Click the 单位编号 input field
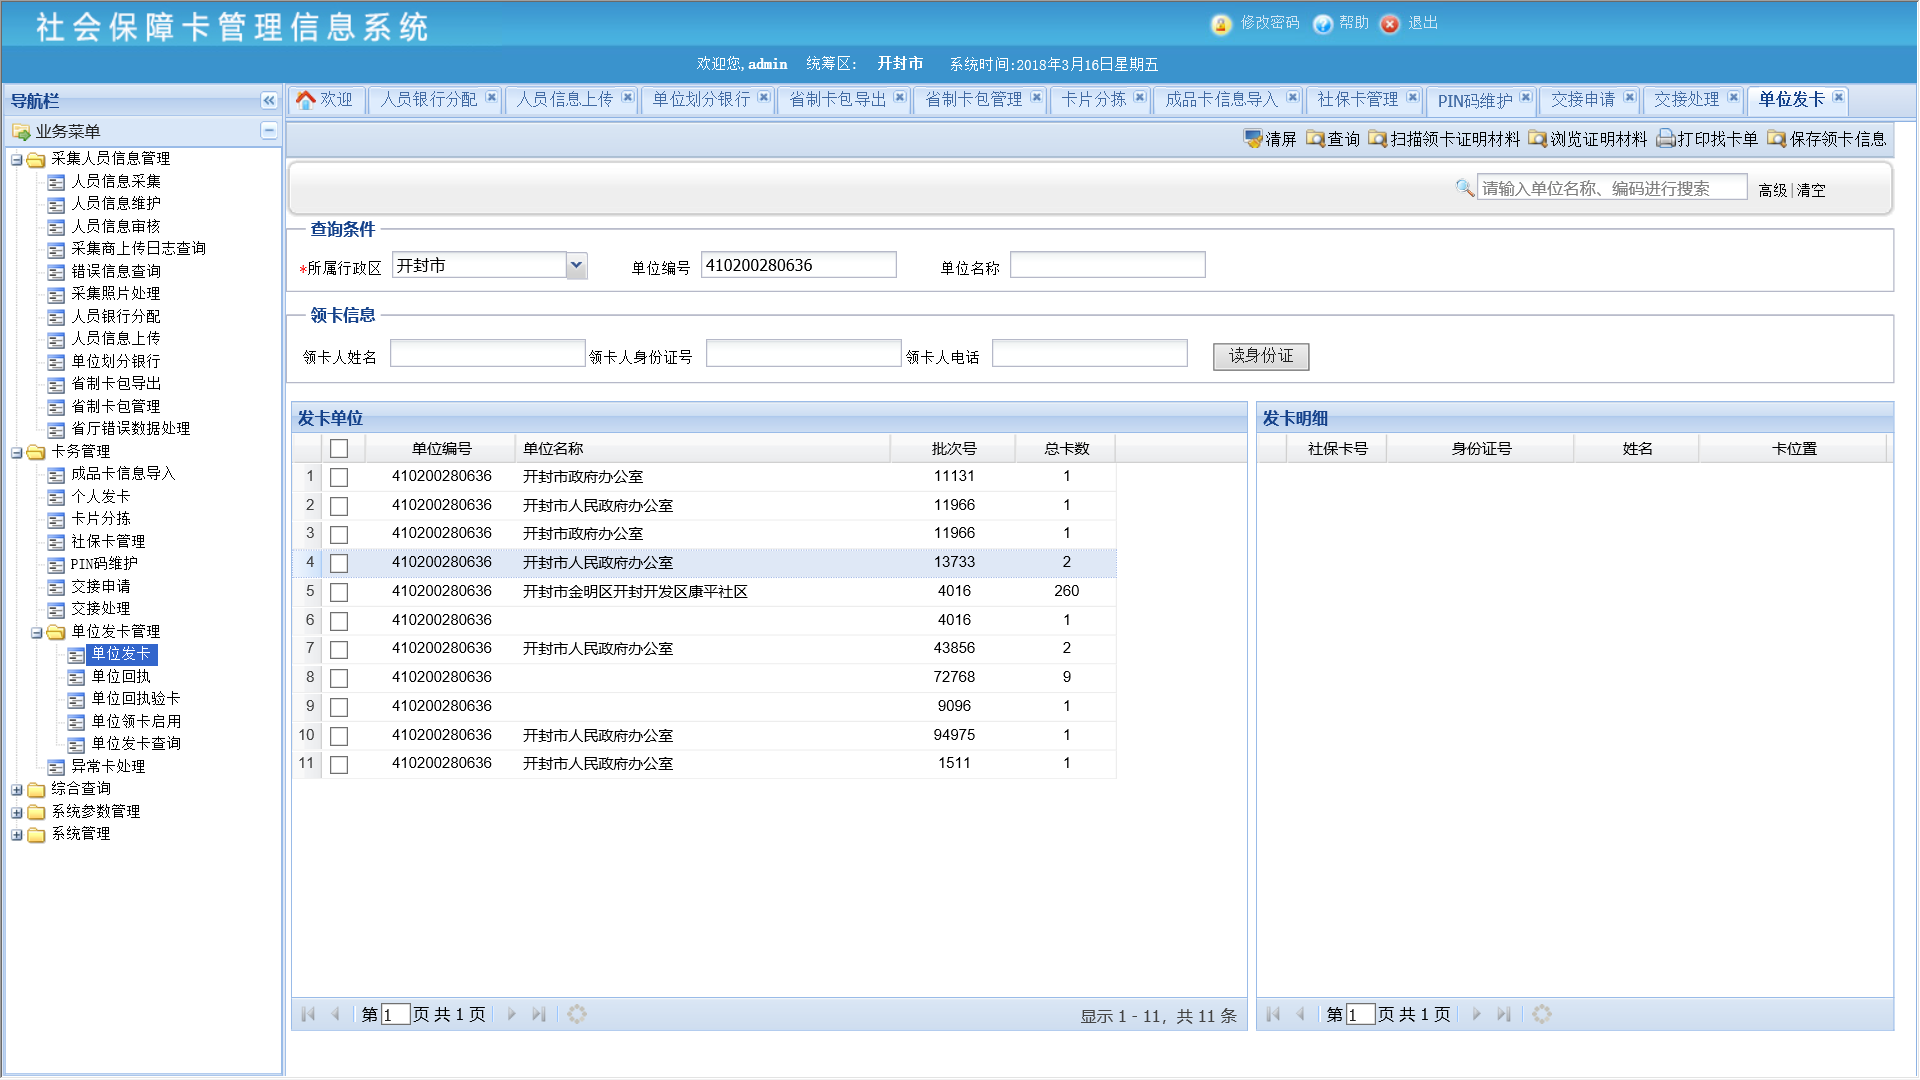This screenshot has height=1080, width=1920. (x=799, y=265)
